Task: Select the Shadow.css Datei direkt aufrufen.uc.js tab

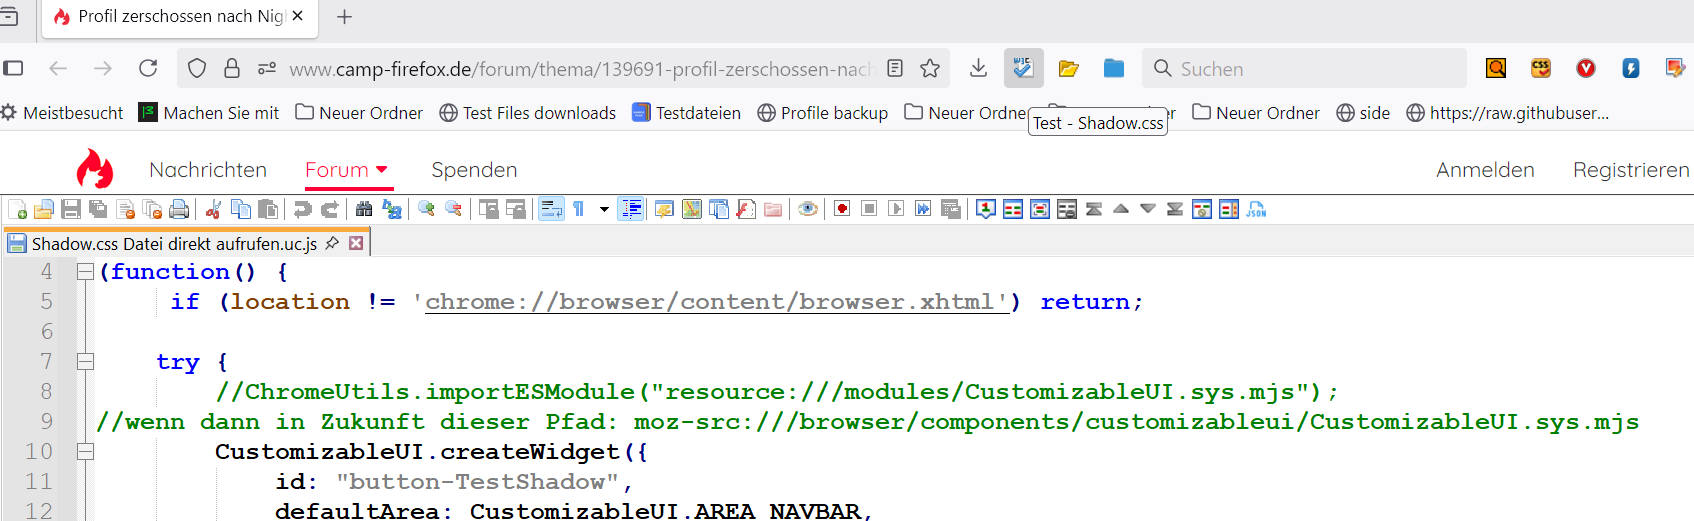Action: (173, 244)
